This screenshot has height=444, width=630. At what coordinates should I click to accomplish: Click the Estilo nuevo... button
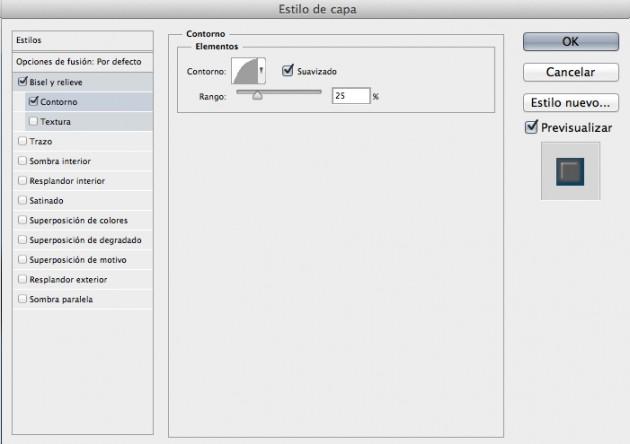[571, 102]
